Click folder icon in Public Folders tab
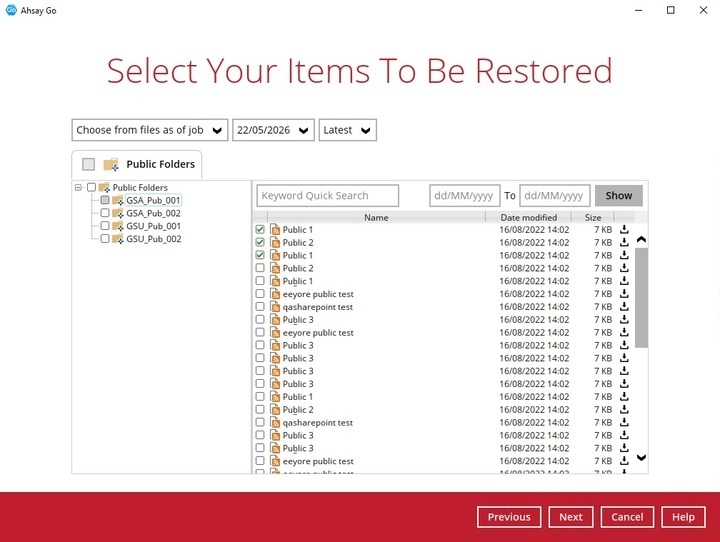720x542 pixels. (111, 164)
